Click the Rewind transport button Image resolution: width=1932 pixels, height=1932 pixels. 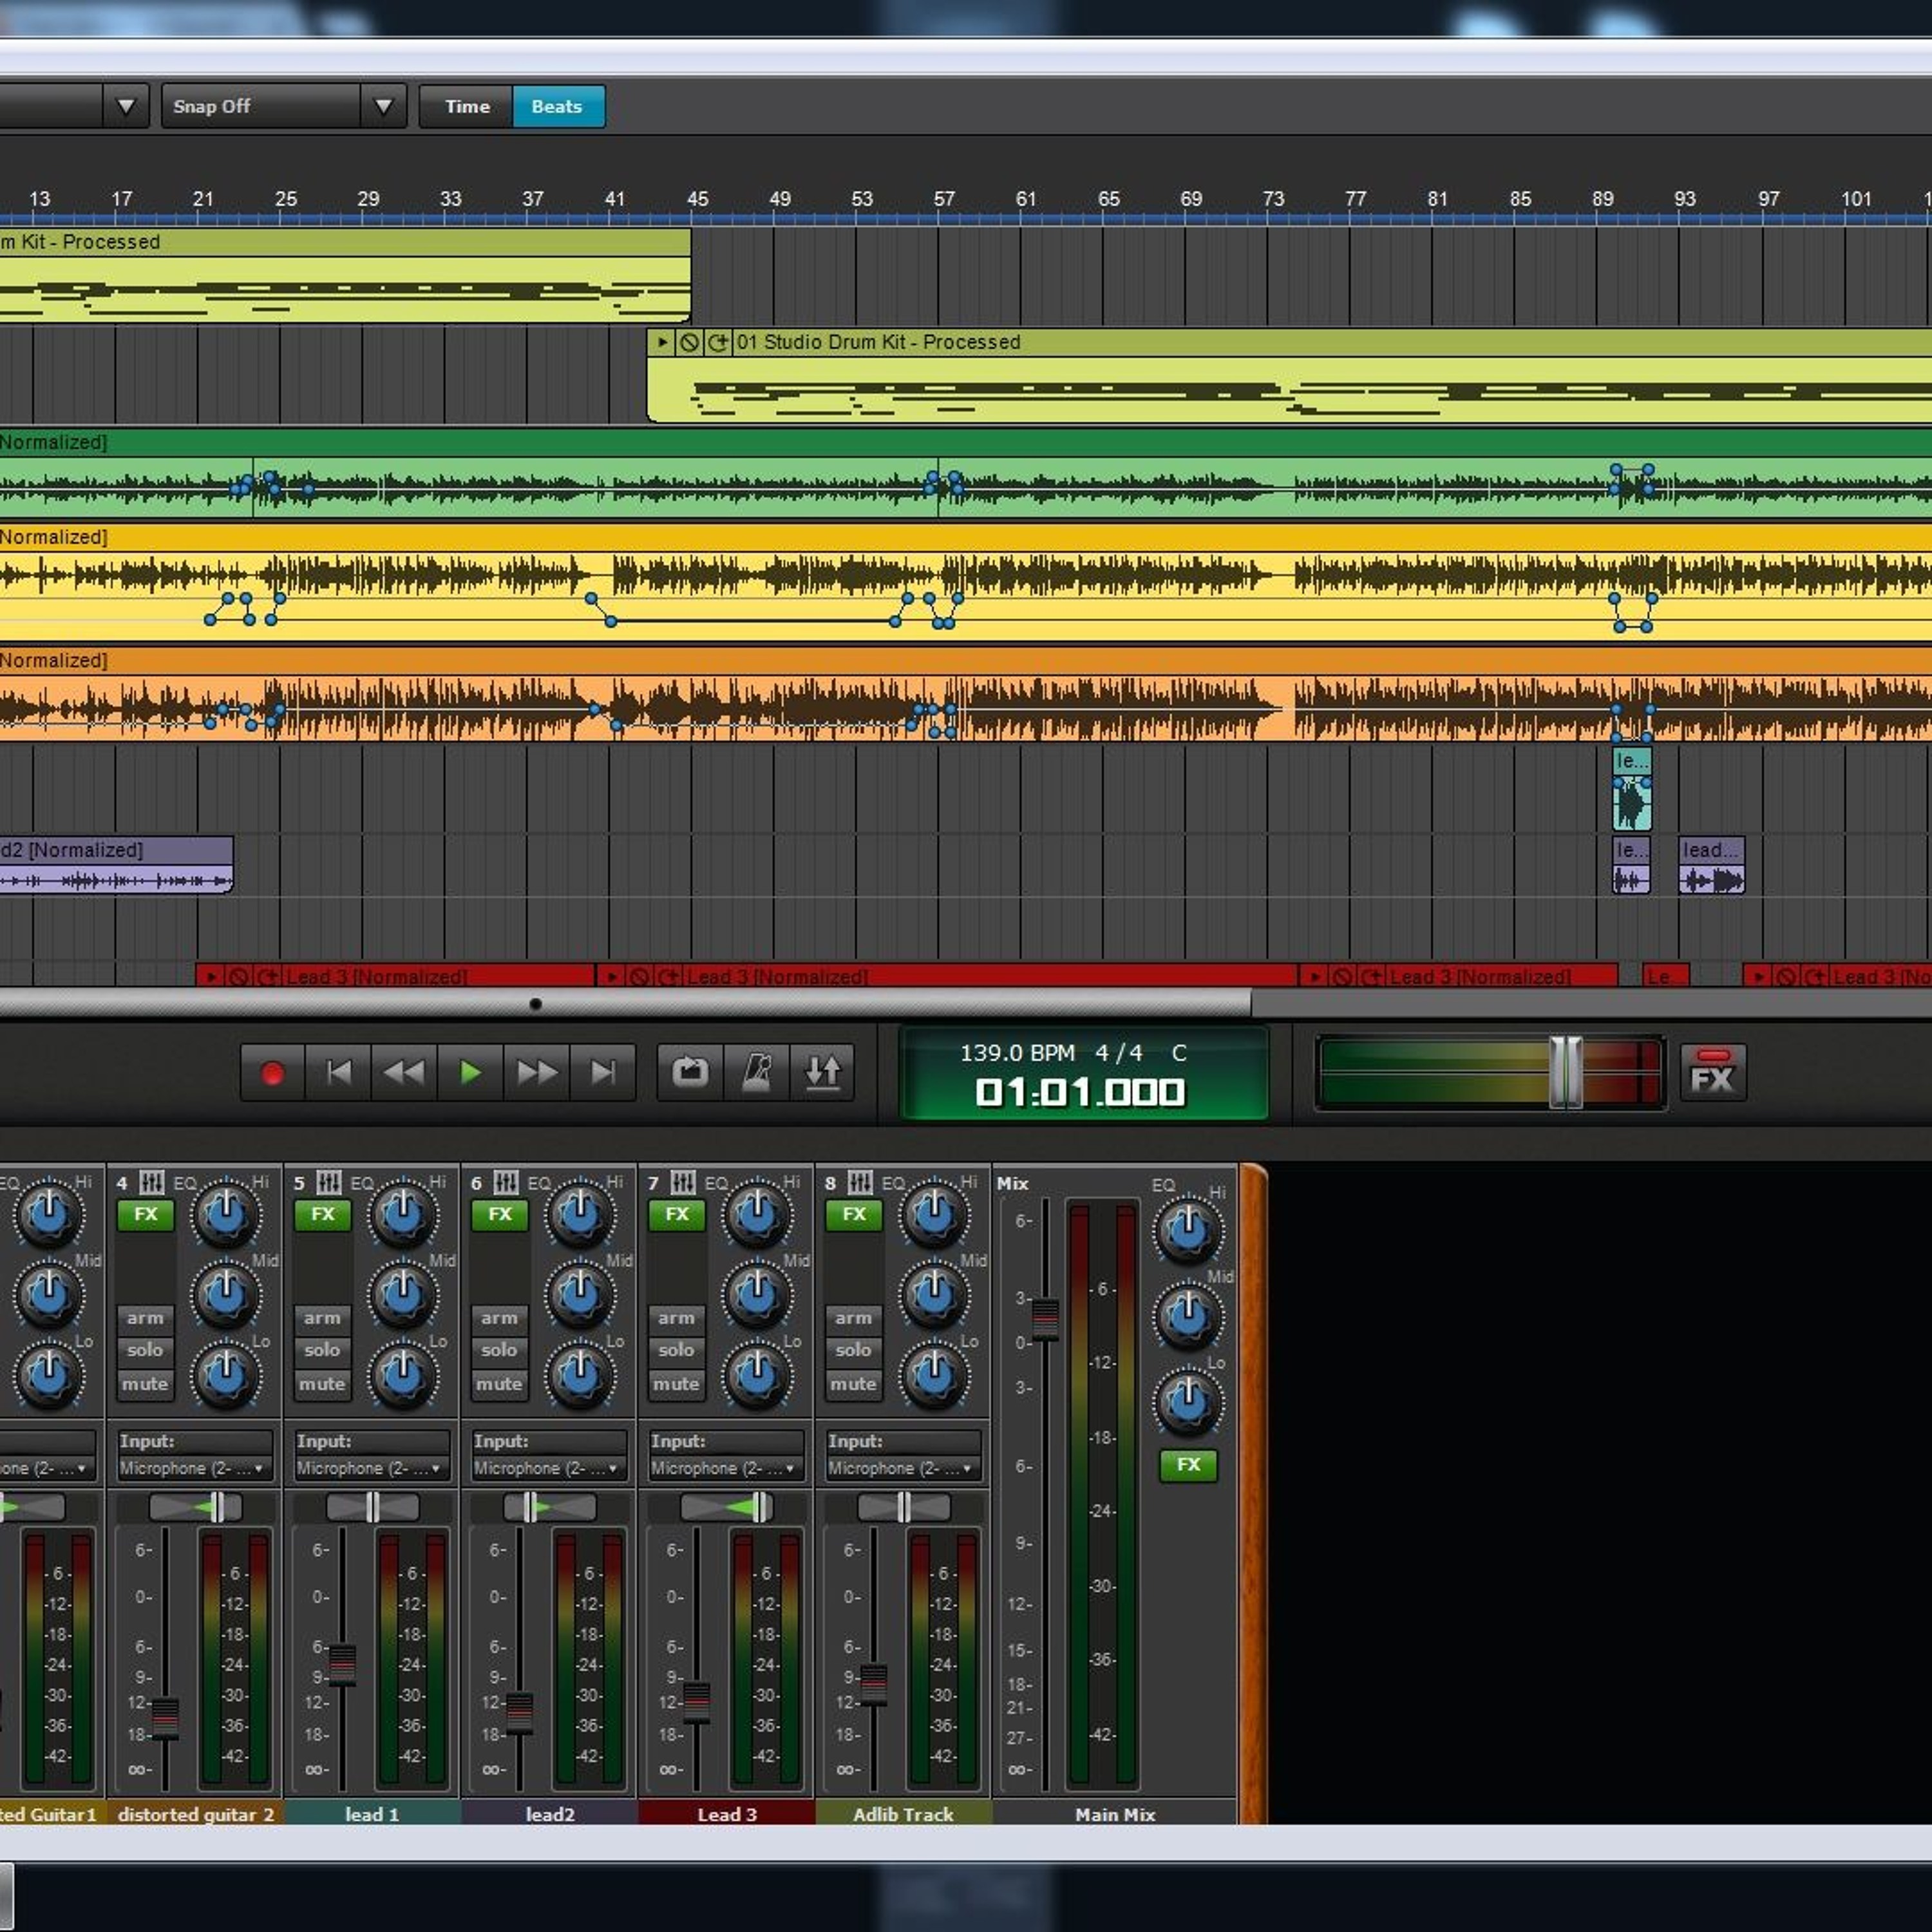click(404, 1073)
